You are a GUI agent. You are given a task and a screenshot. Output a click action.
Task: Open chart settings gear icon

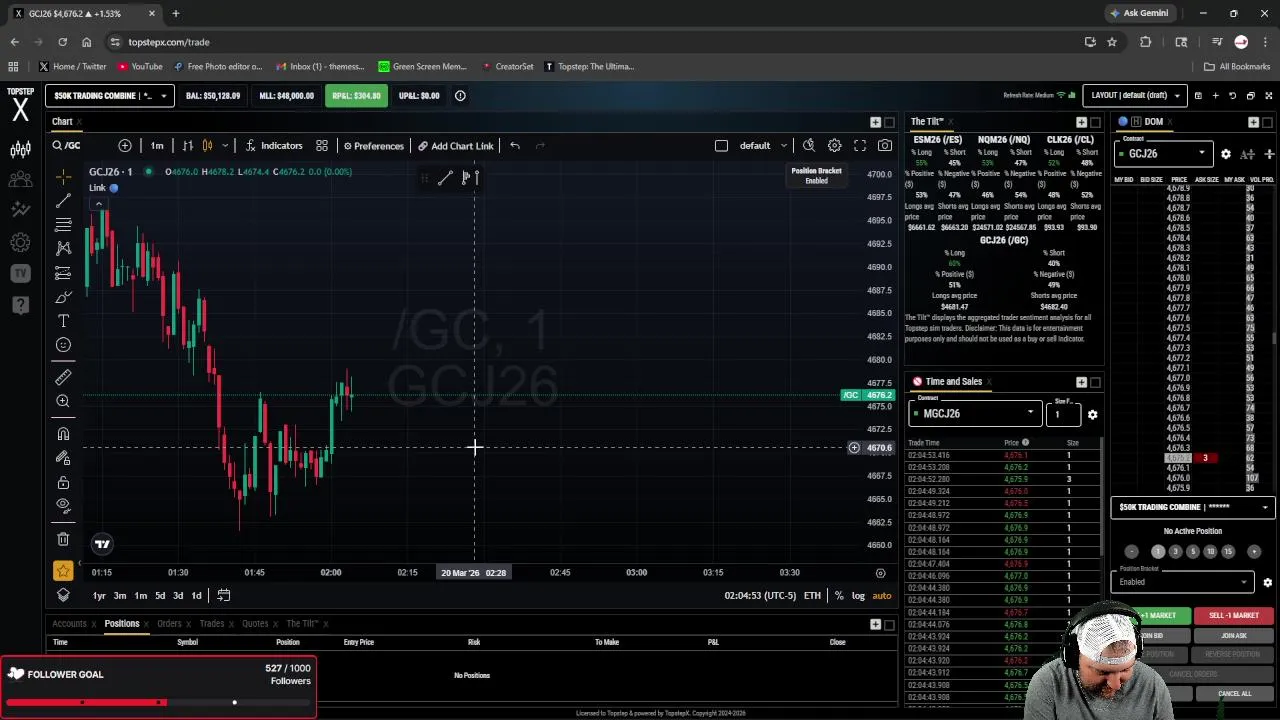click(834, 146)
